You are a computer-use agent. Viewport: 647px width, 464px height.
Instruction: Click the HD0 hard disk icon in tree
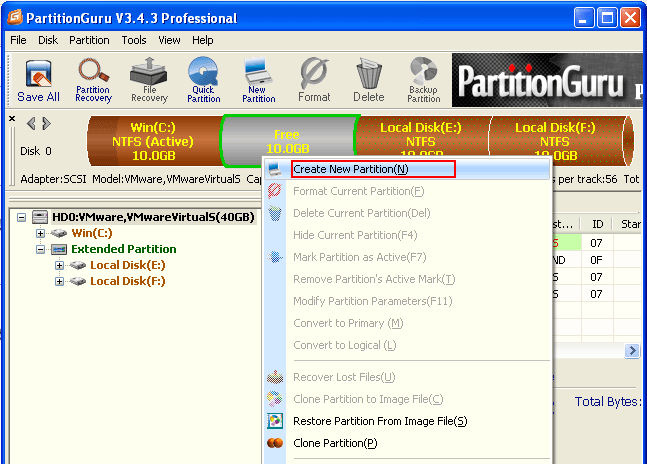point(40,217)
